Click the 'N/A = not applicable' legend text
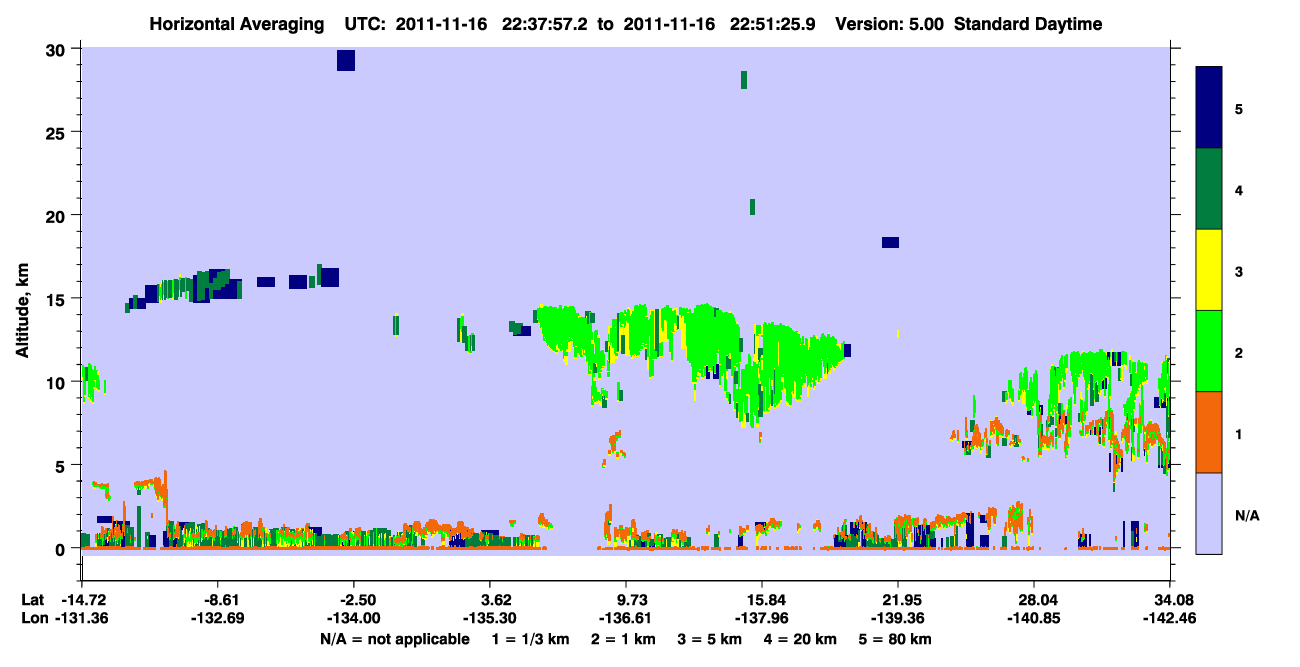This screenshot has width=1300, height=667. [394, 639]
